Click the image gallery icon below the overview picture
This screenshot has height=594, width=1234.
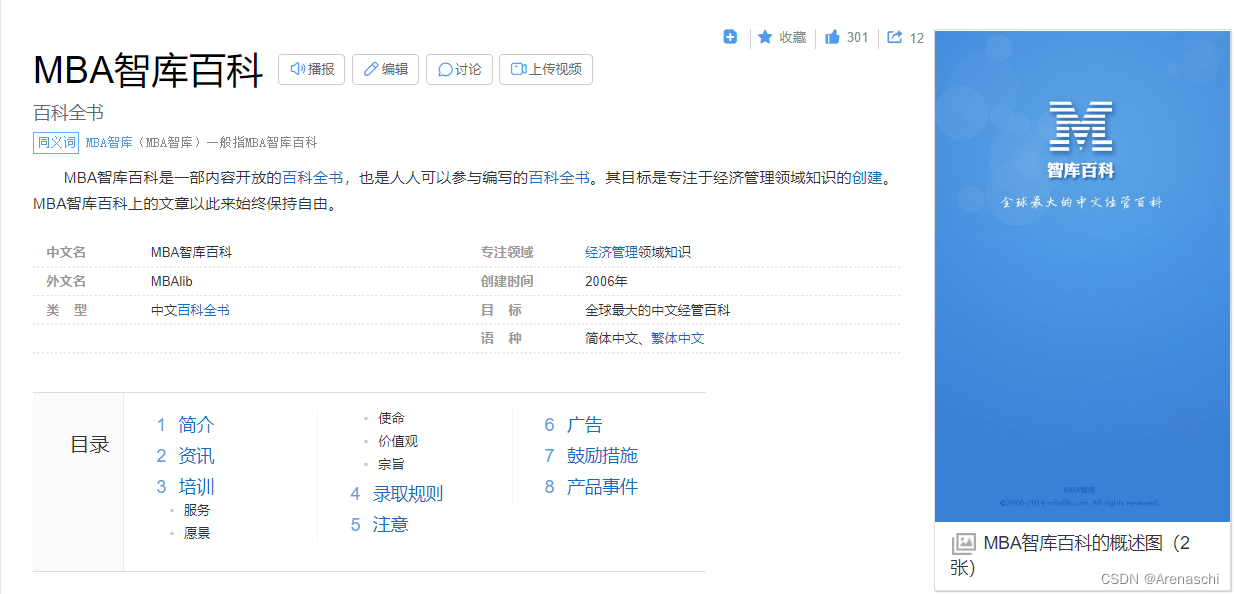963,543
